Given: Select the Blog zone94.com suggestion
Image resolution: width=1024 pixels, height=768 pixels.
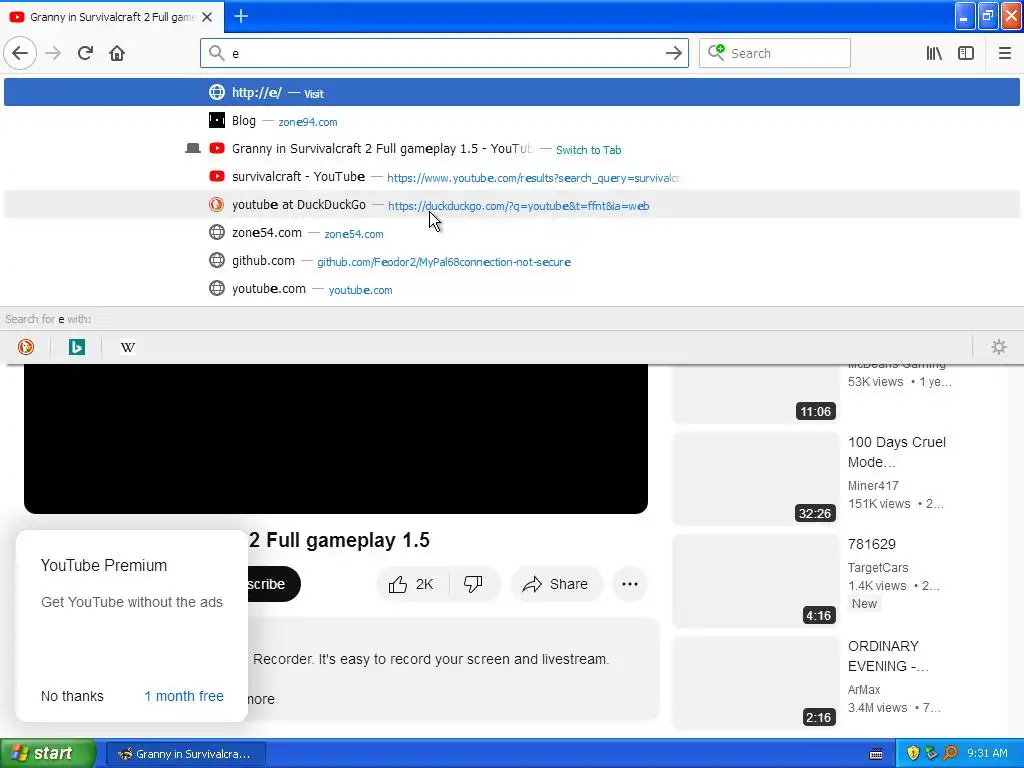Looking at the screenshot, I should (512, 121).
